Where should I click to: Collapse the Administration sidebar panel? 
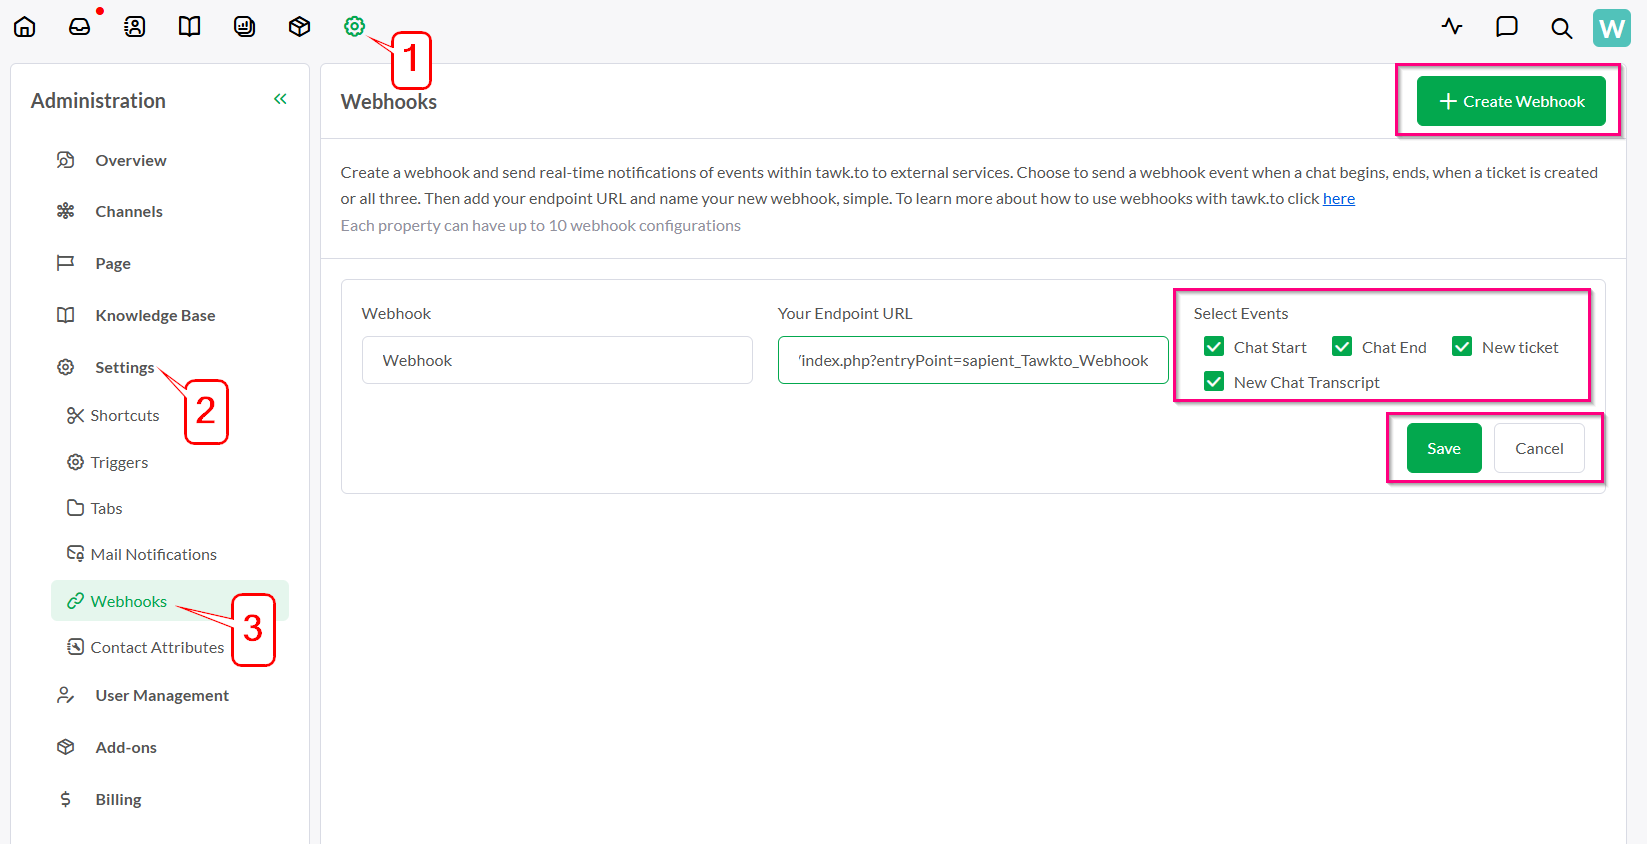[x=280, y=99]
